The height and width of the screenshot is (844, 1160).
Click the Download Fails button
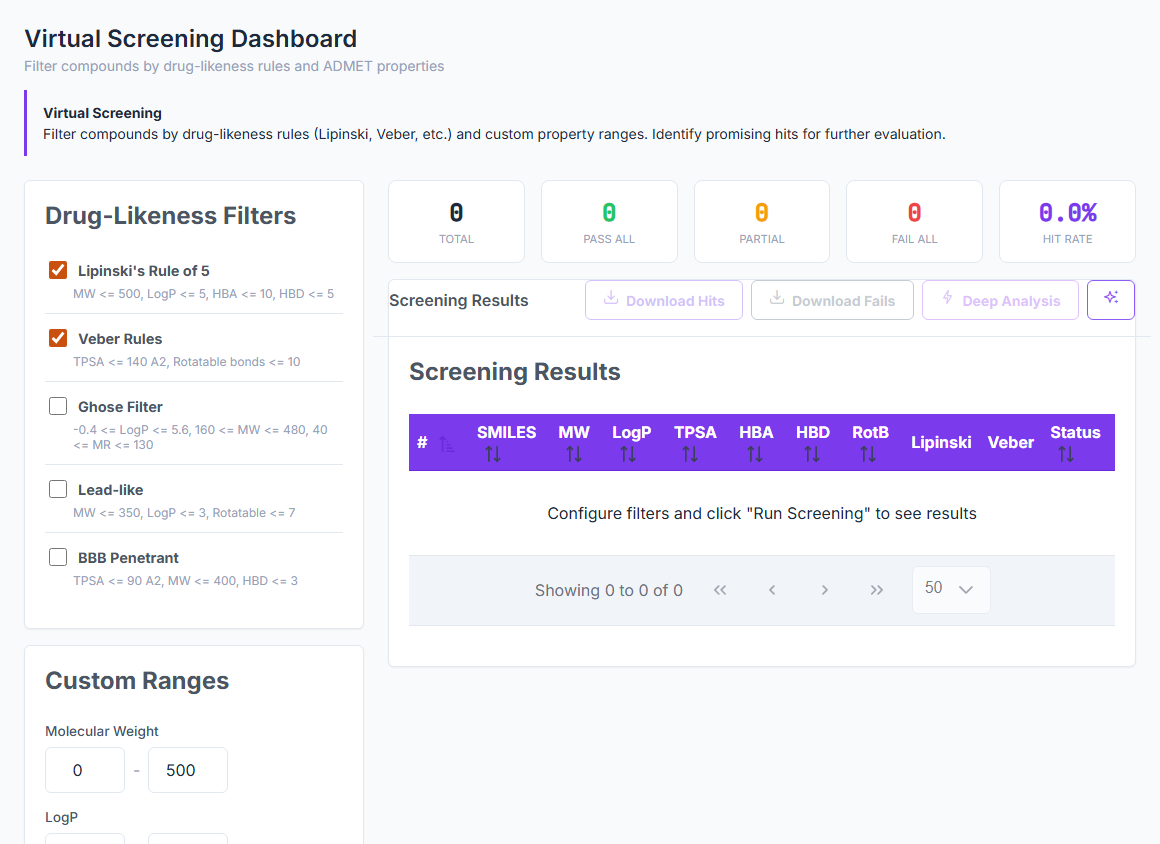(x=832, y=300)
